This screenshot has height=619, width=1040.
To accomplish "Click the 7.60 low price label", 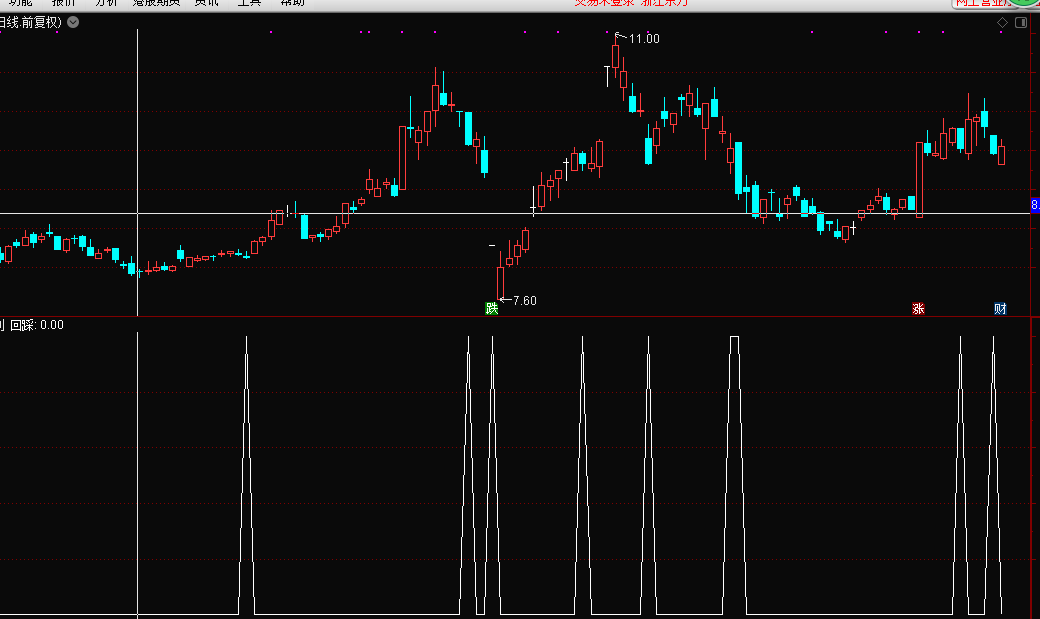I will [524, 300].
